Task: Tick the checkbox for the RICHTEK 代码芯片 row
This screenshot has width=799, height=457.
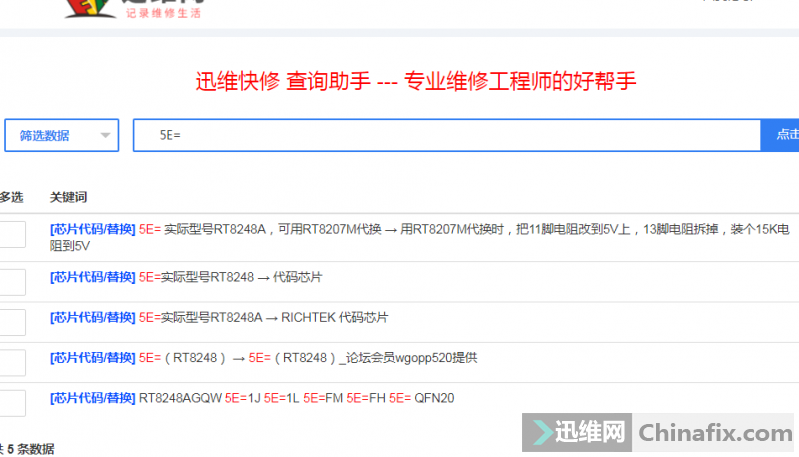Action: 12,322
